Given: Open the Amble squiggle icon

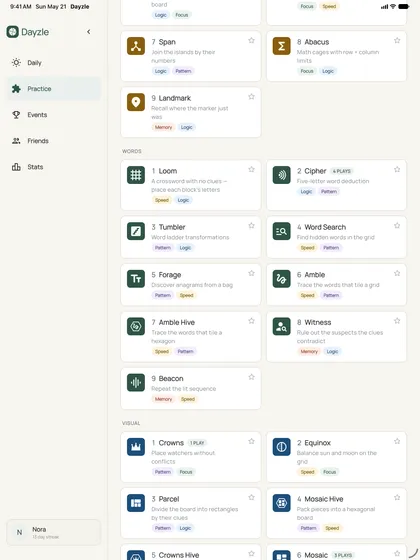Looking at the screenshot, I should coord(281,279).
